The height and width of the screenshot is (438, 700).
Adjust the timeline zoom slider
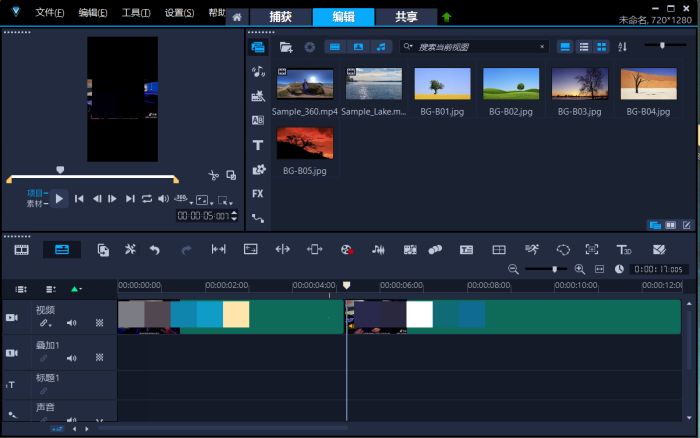554,269
